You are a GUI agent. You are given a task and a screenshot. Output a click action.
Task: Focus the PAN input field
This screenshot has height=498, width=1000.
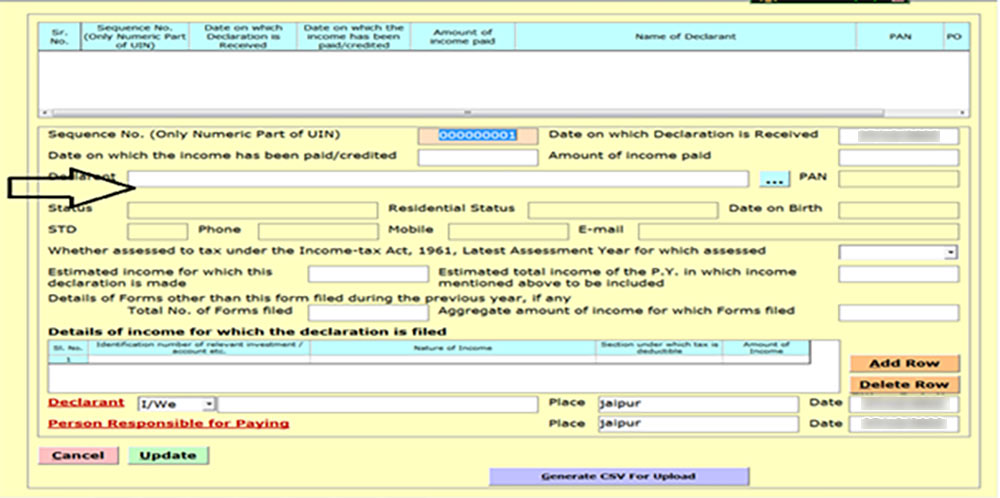898,180
